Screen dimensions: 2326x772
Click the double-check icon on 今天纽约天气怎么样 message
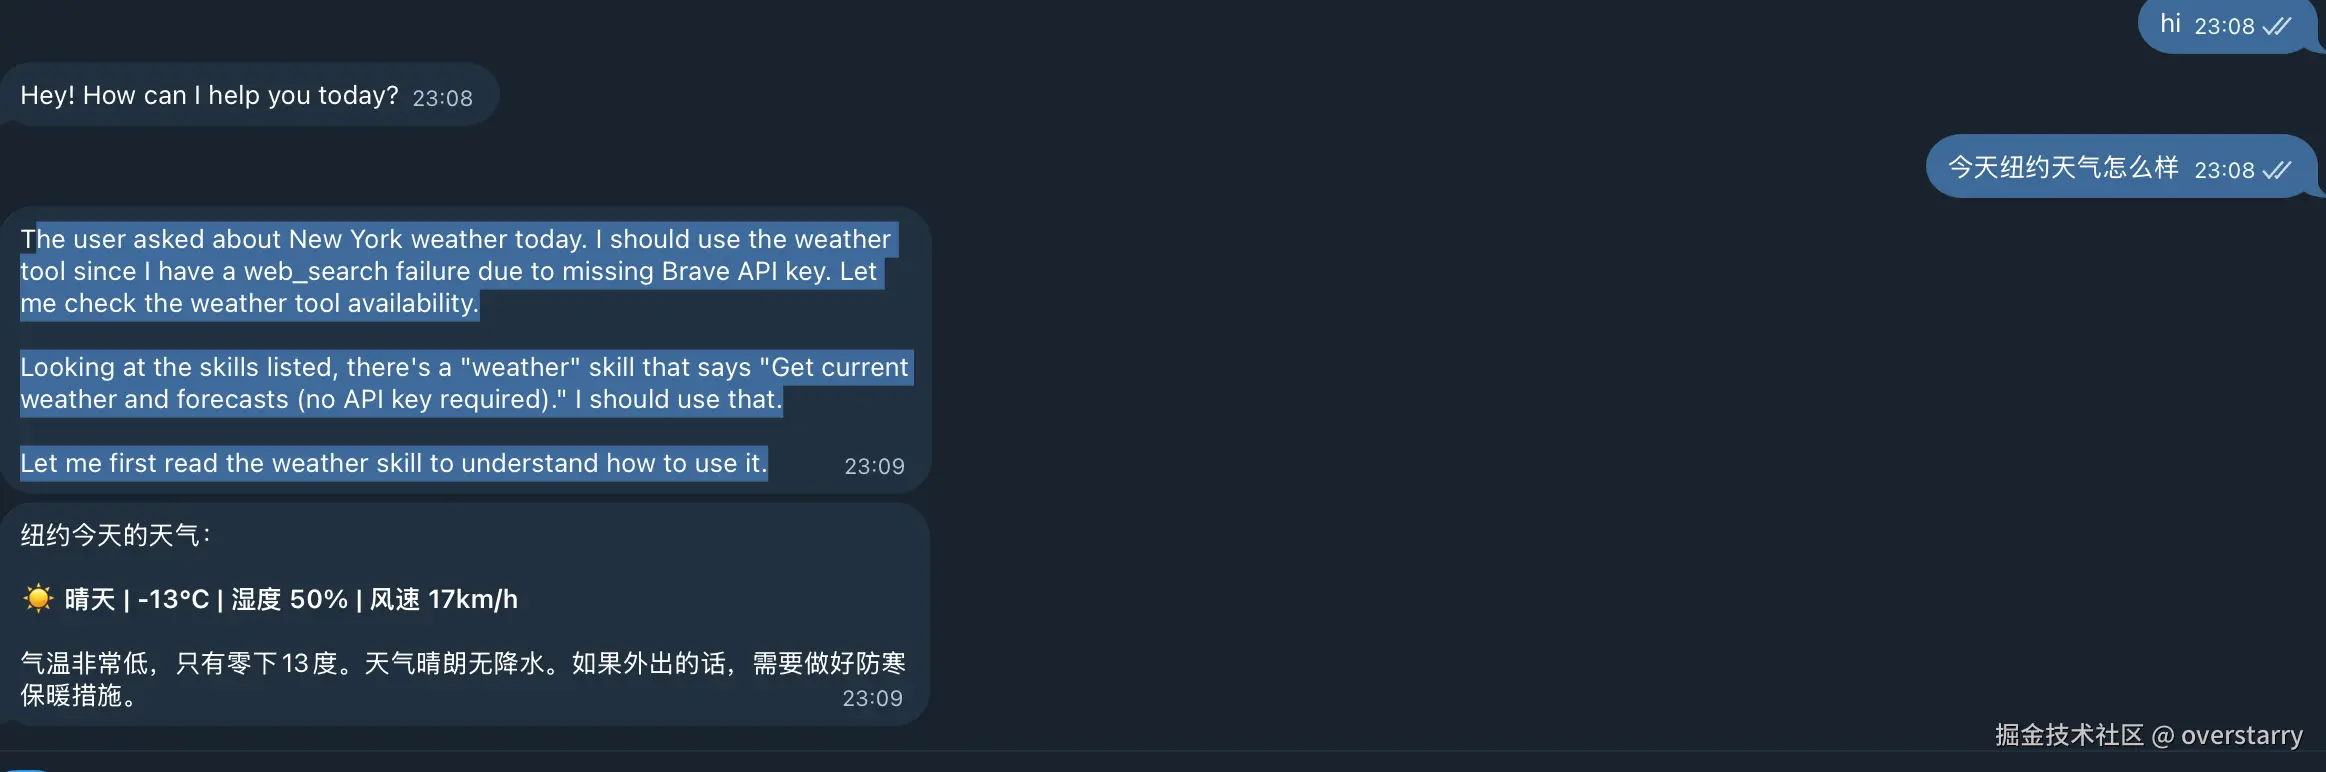tap(2277, 170)
